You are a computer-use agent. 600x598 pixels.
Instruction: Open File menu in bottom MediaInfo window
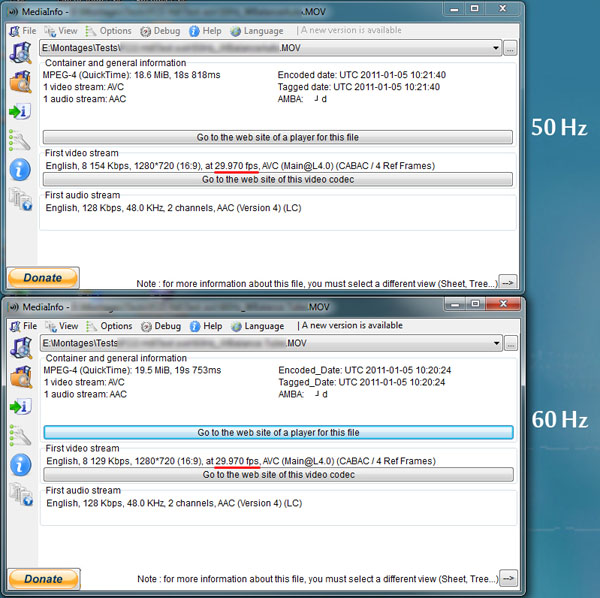(23, 326)
